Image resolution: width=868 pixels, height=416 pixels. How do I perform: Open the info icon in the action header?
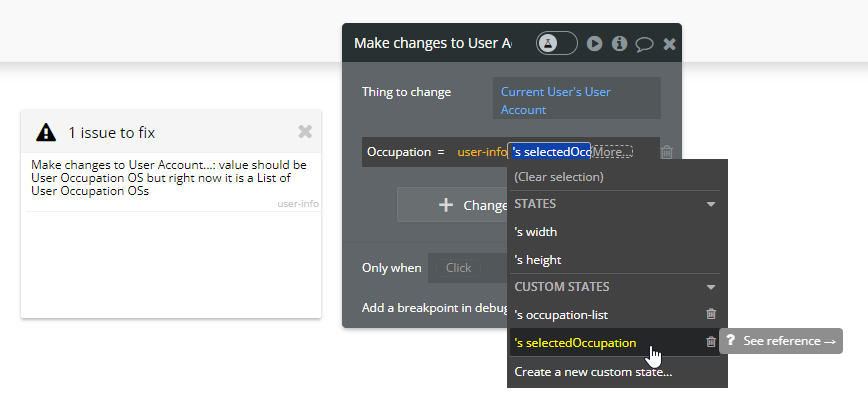coord(619,44)
